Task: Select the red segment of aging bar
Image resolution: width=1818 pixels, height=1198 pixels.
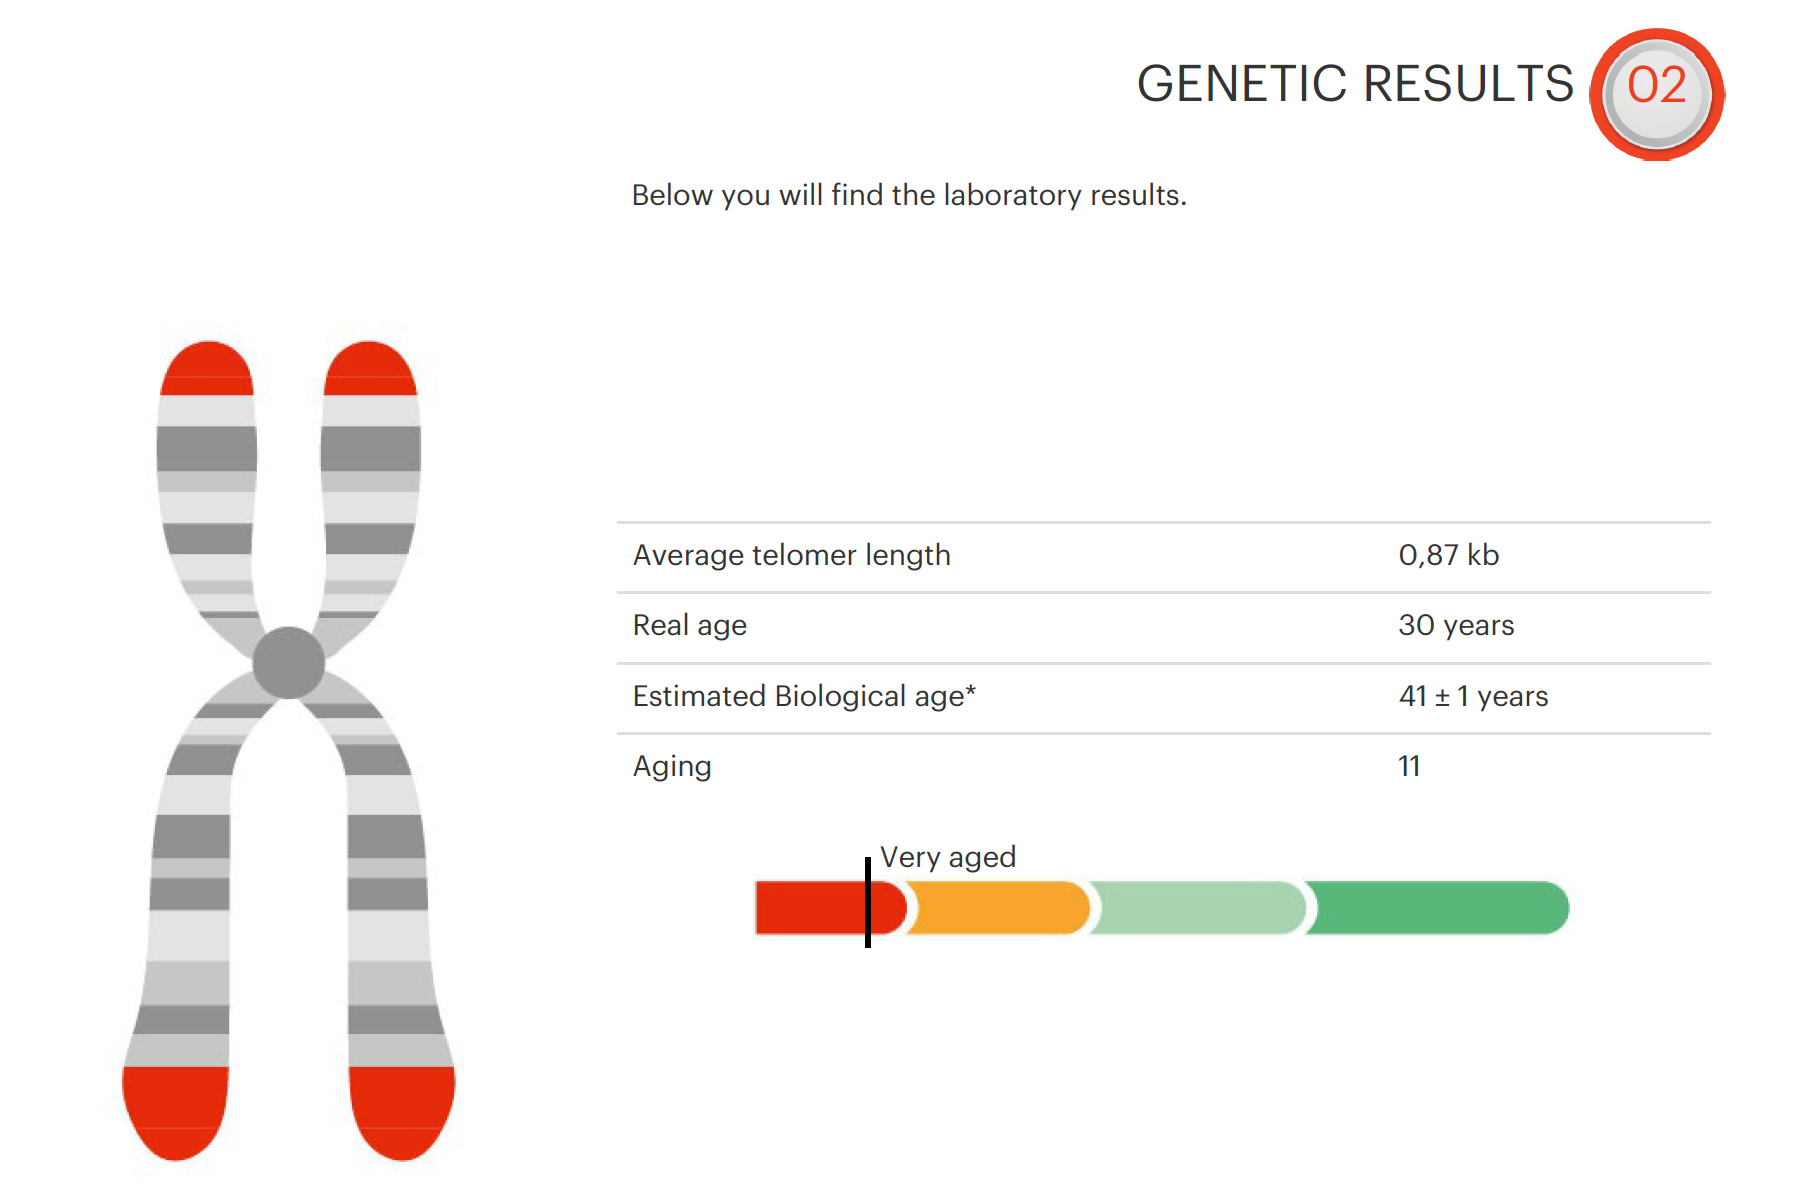Action: pyautogui.click(x=831, y=908)
